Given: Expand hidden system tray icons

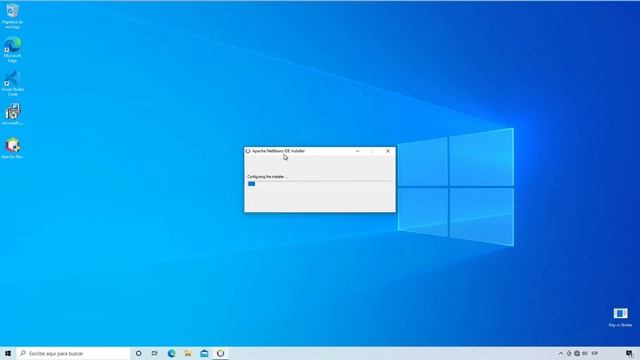Looking at the screenshot, I should [x=561, y=353].
